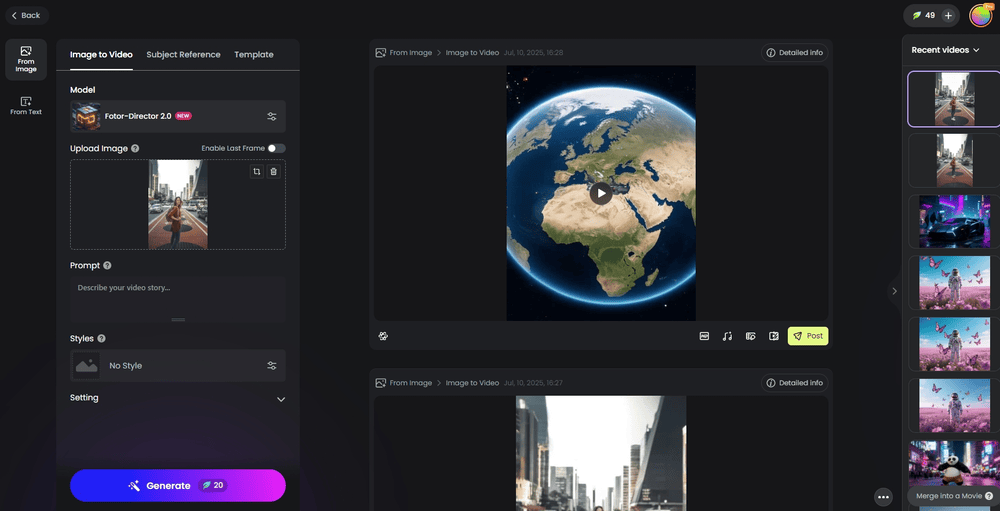Switch to the Subject Reference tab

[183, 55]
